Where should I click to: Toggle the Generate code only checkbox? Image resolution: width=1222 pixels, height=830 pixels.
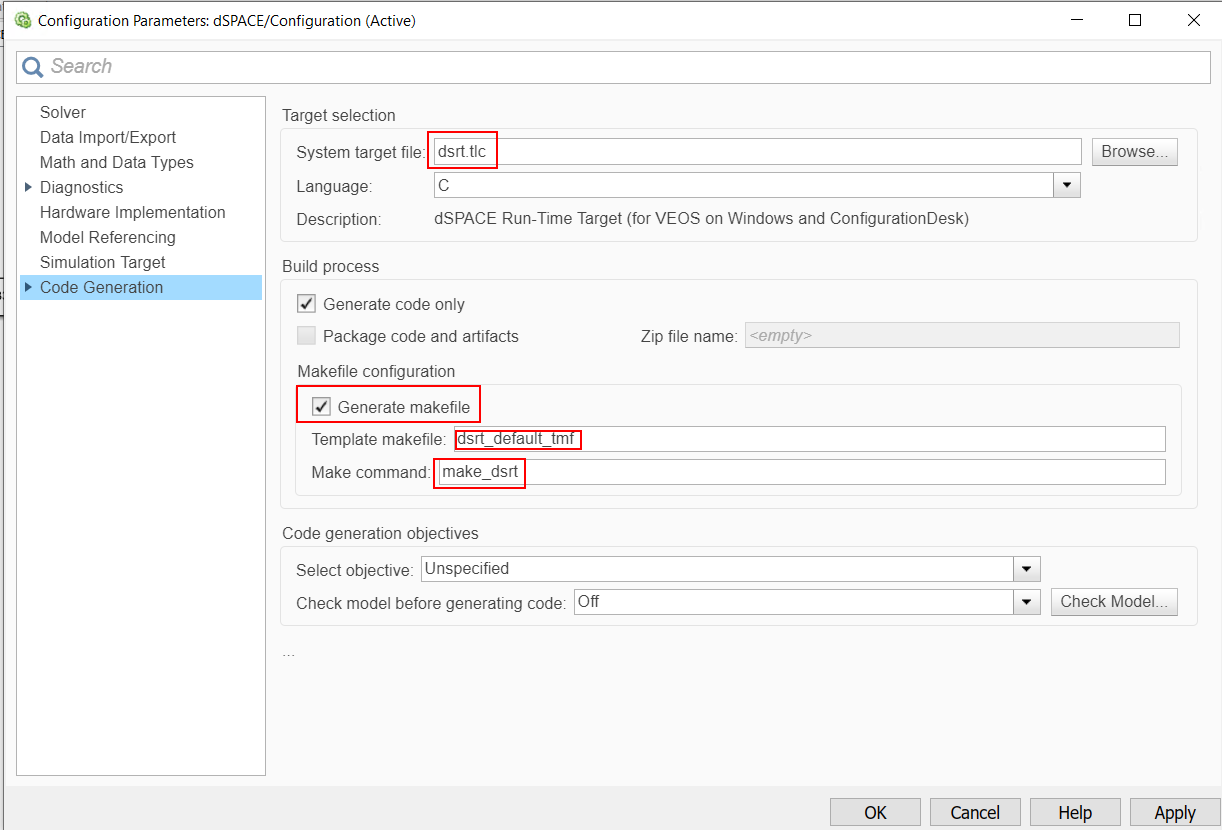pos(307,304)
